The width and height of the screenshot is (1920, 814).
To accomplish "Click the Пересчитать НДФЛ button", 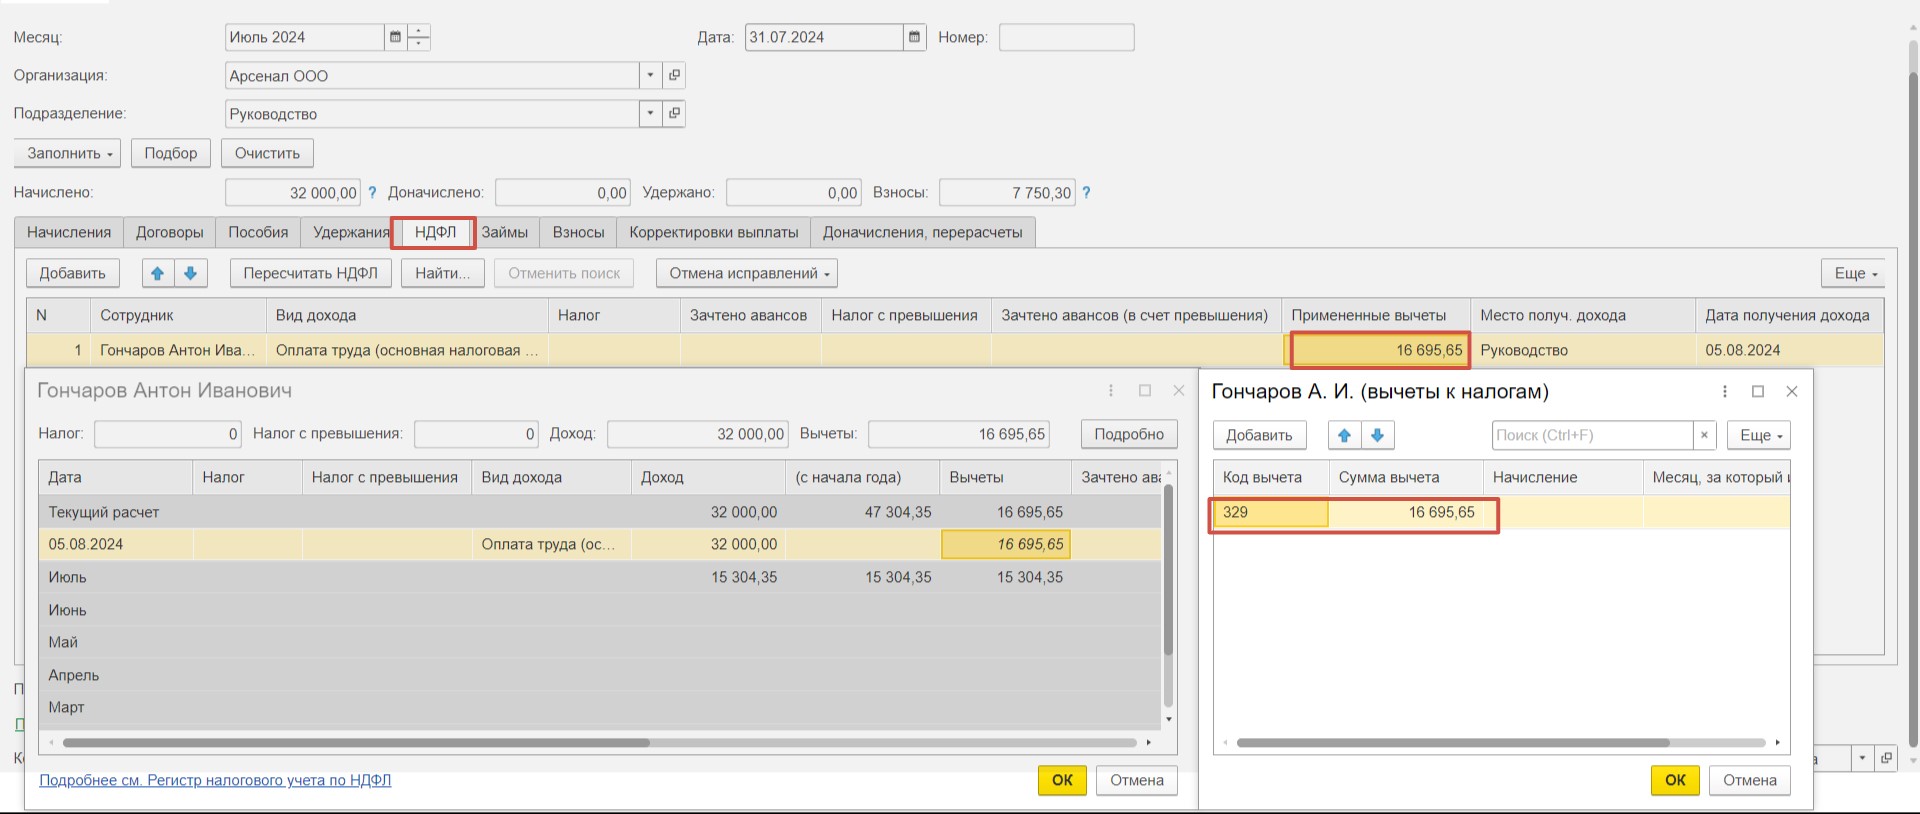I will pyautogui.click(x=311, y=273).
